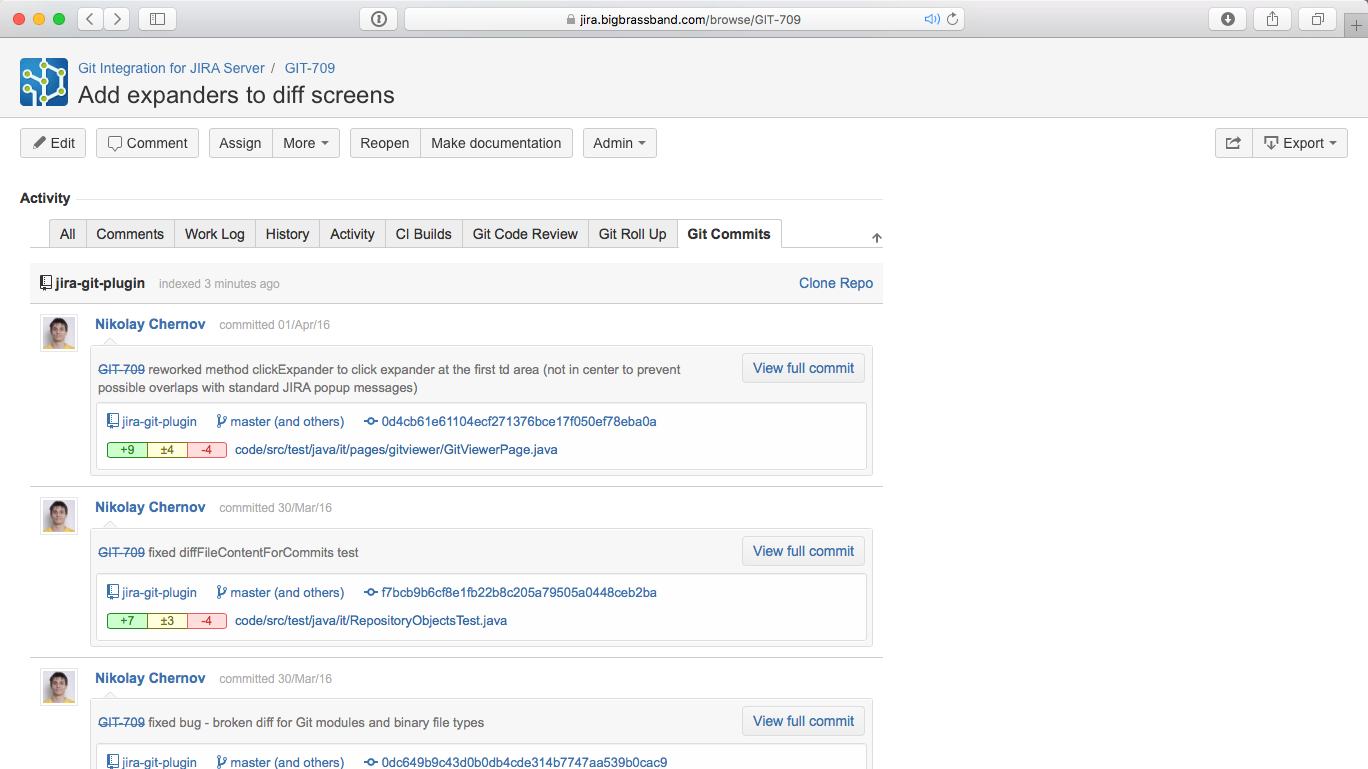Mute tab audio via the address bar speaker icon
The width and height of the screenshot is (1368, 769).
931,18
